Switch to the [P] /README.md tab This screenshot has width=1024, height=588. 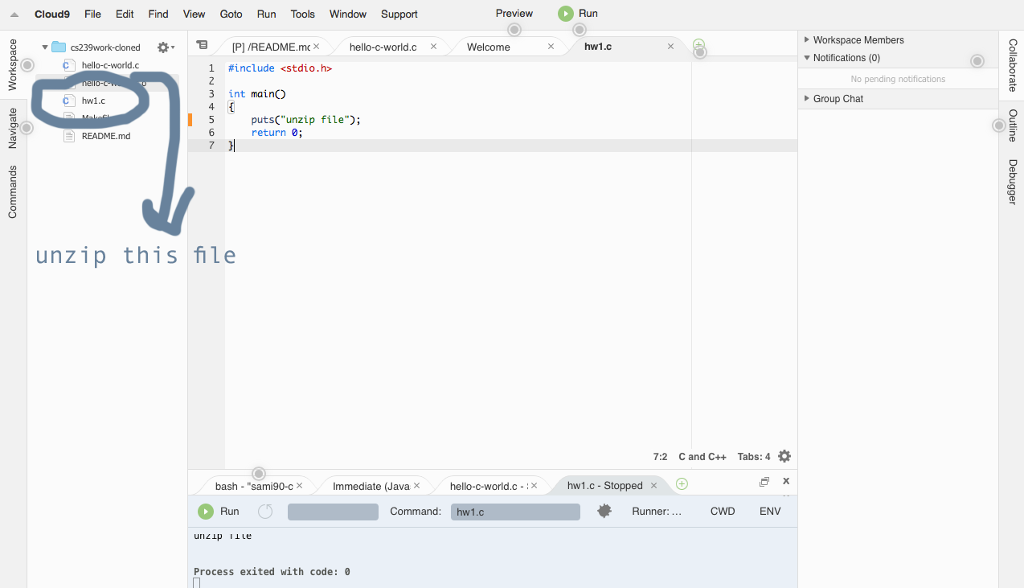270,47
